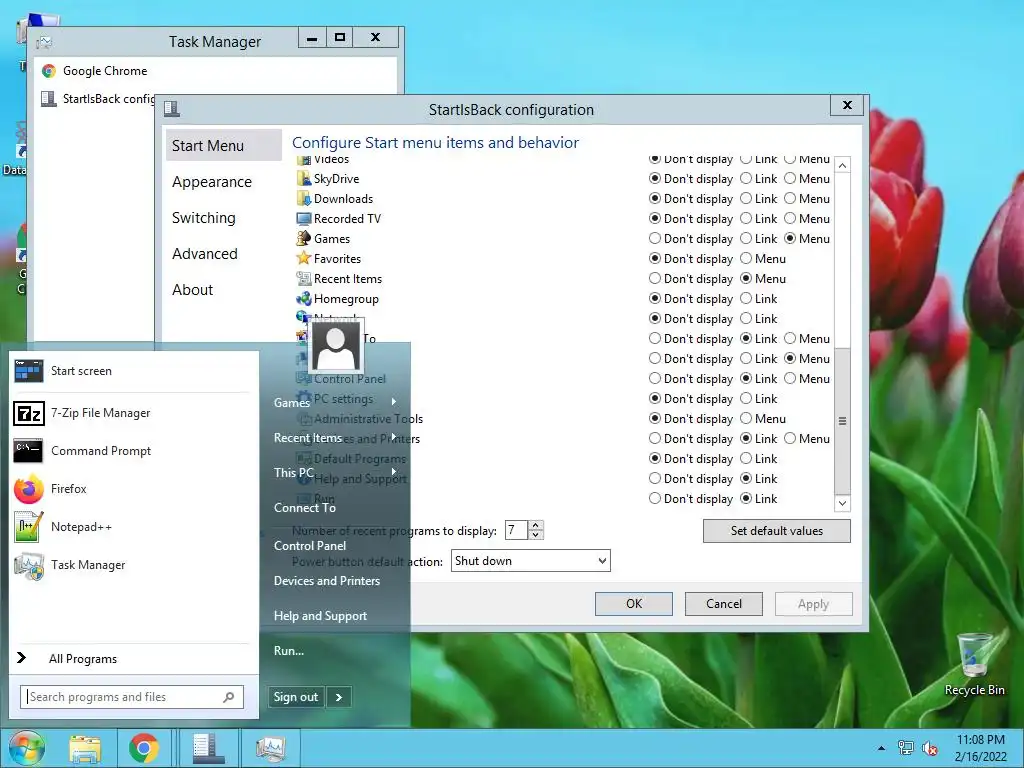Launch Firefox from Start menu icon

(29, 489)
